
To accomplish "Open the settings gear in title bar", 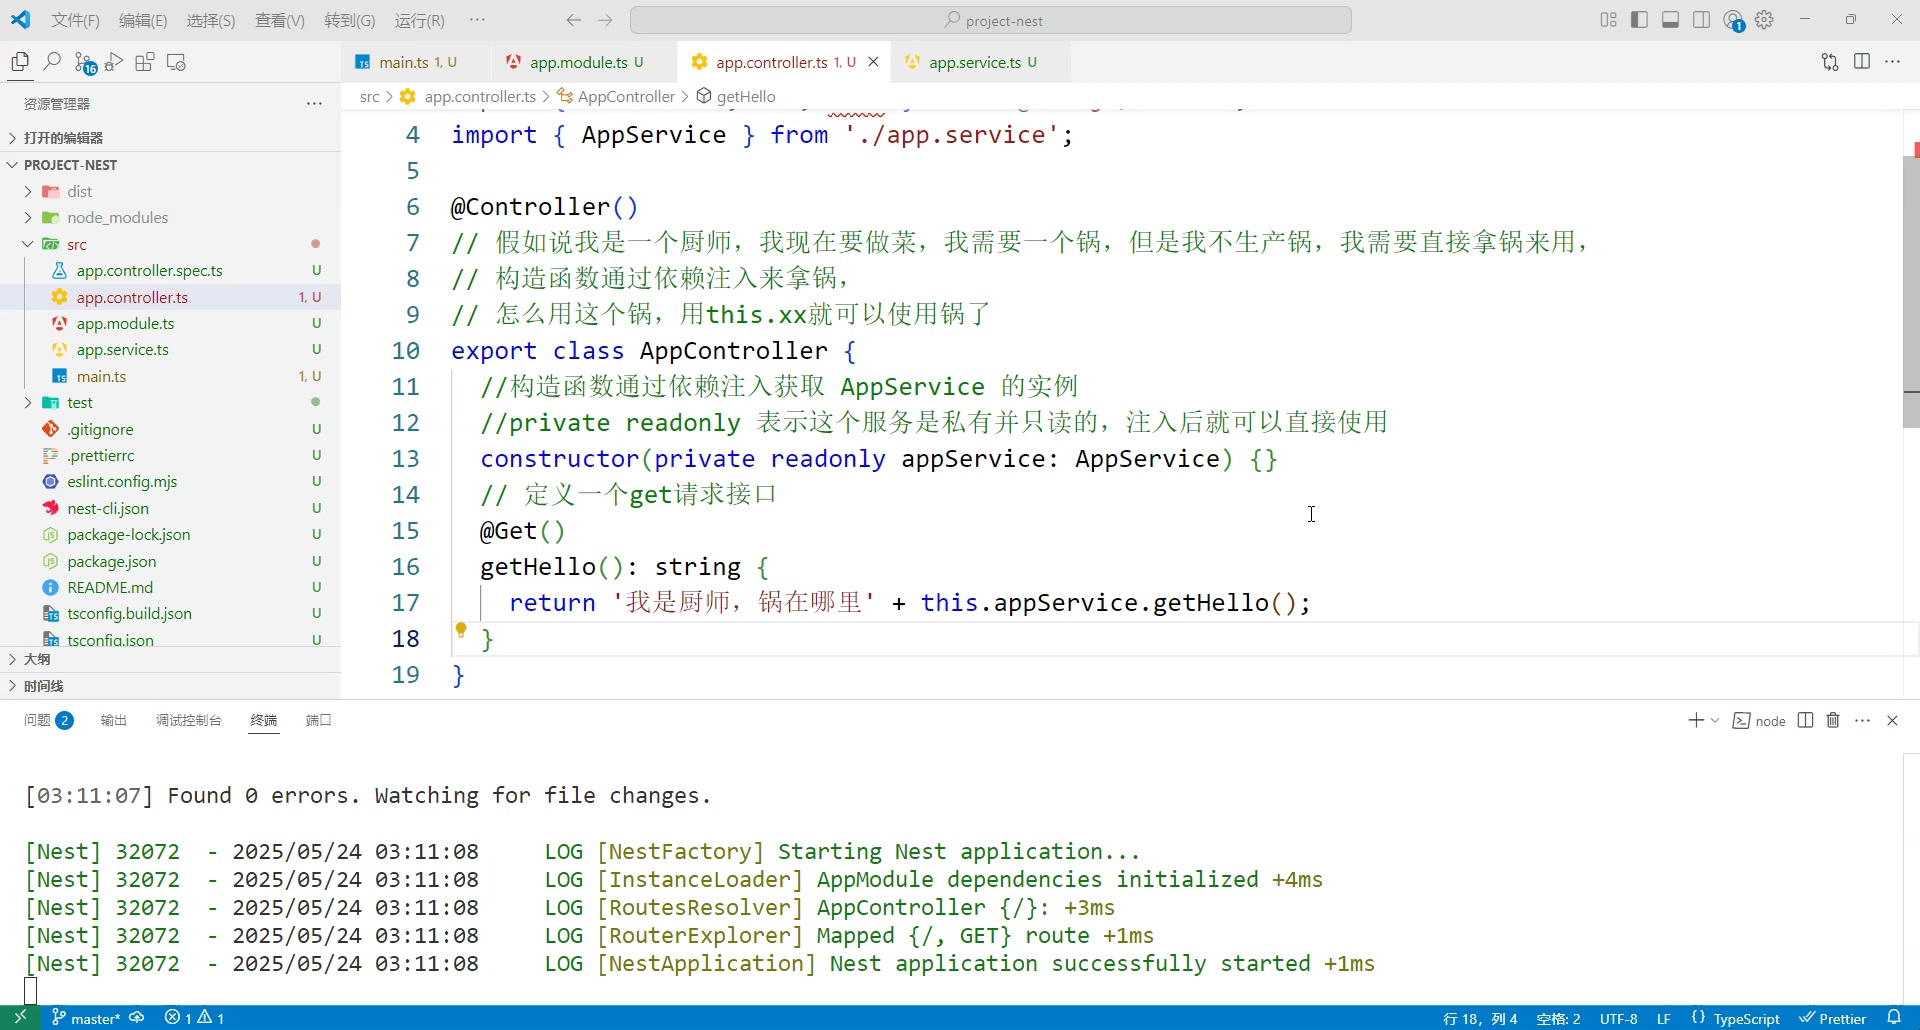I will click(x=1765, y=20).
